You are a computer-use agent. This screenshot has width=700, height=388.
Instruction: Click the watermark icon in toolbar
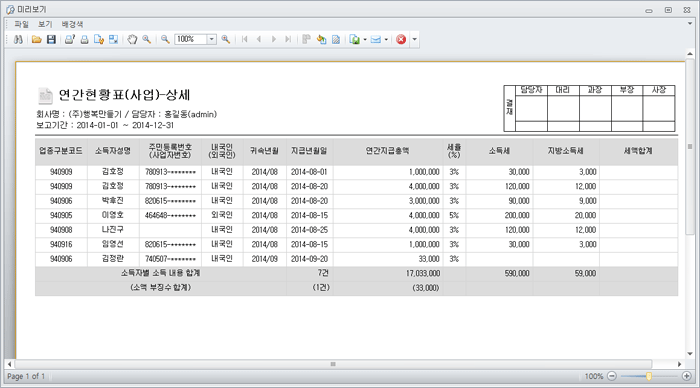(x=336, y=39)
